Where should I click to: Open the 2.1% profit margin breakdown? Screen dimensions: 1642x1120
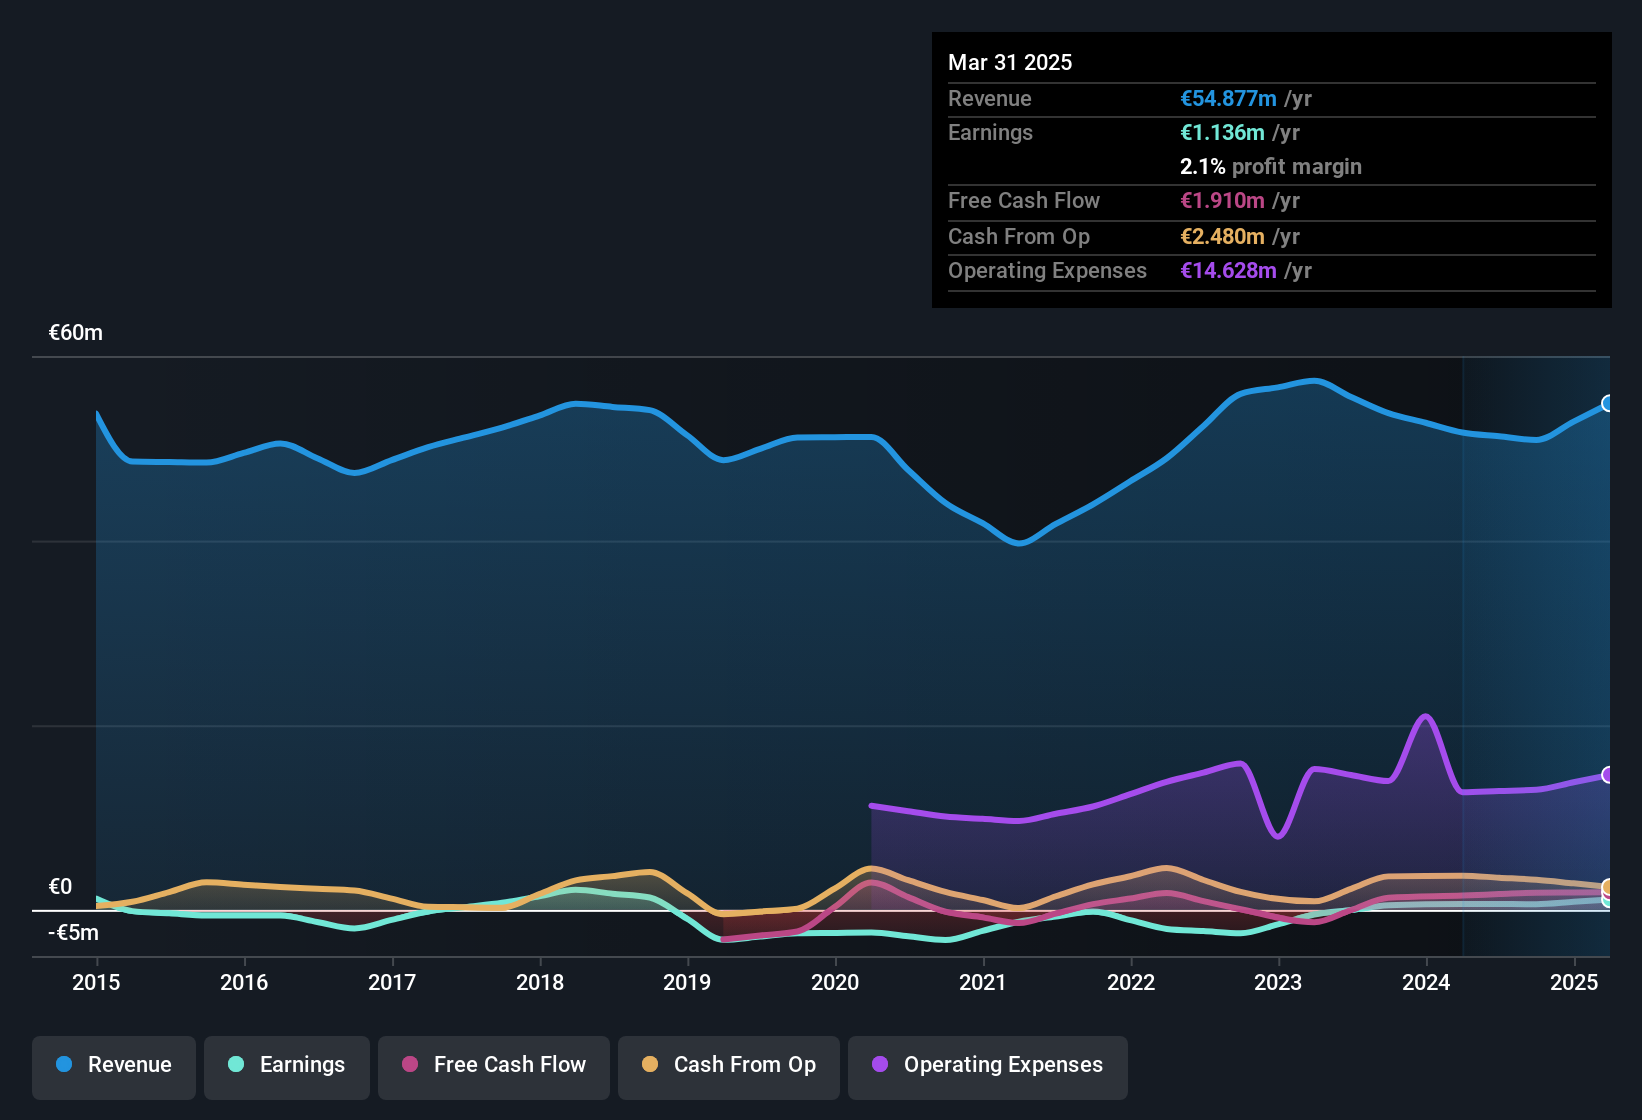[x=1270, y=166]
